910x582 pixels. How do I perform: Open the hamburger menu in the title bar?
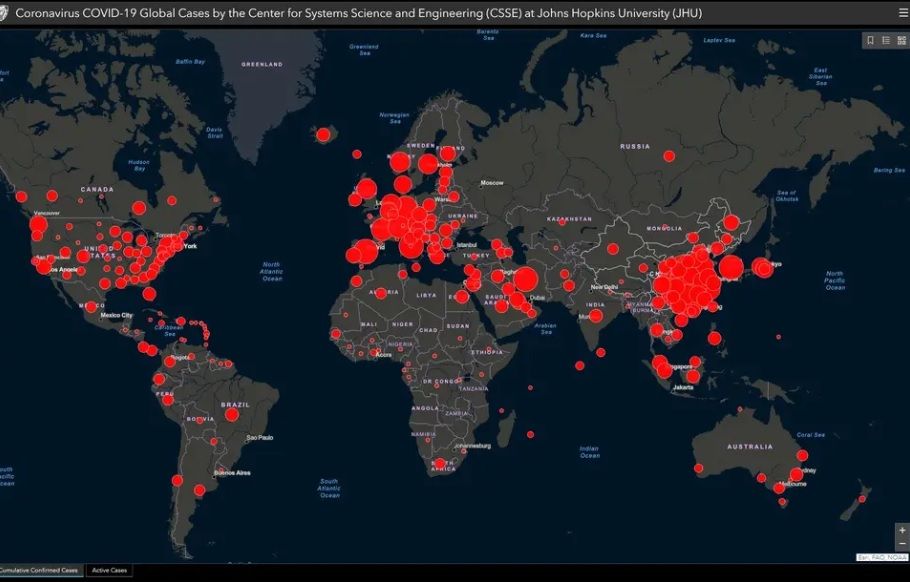tap(903, 13)
